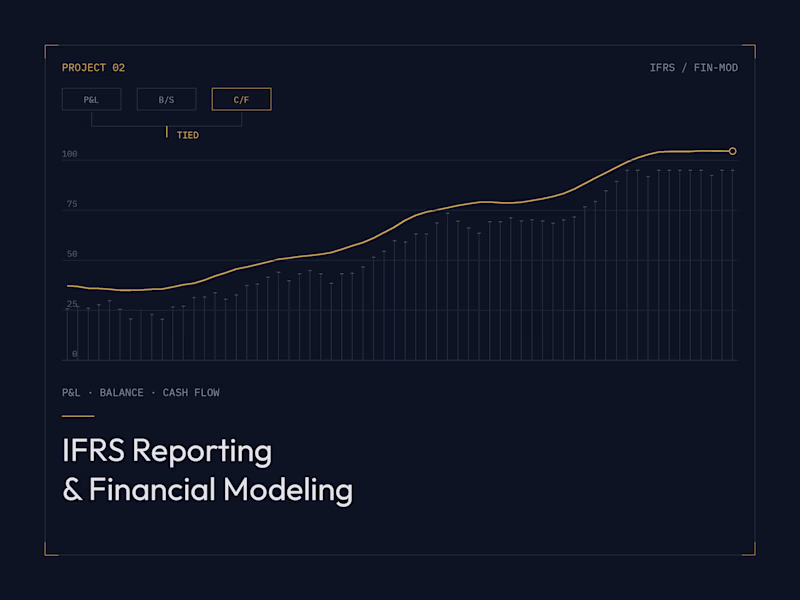This screenshot has width=800, height=600.
Task: Open the highlighted C/F tab
Action: pos(241,99)
